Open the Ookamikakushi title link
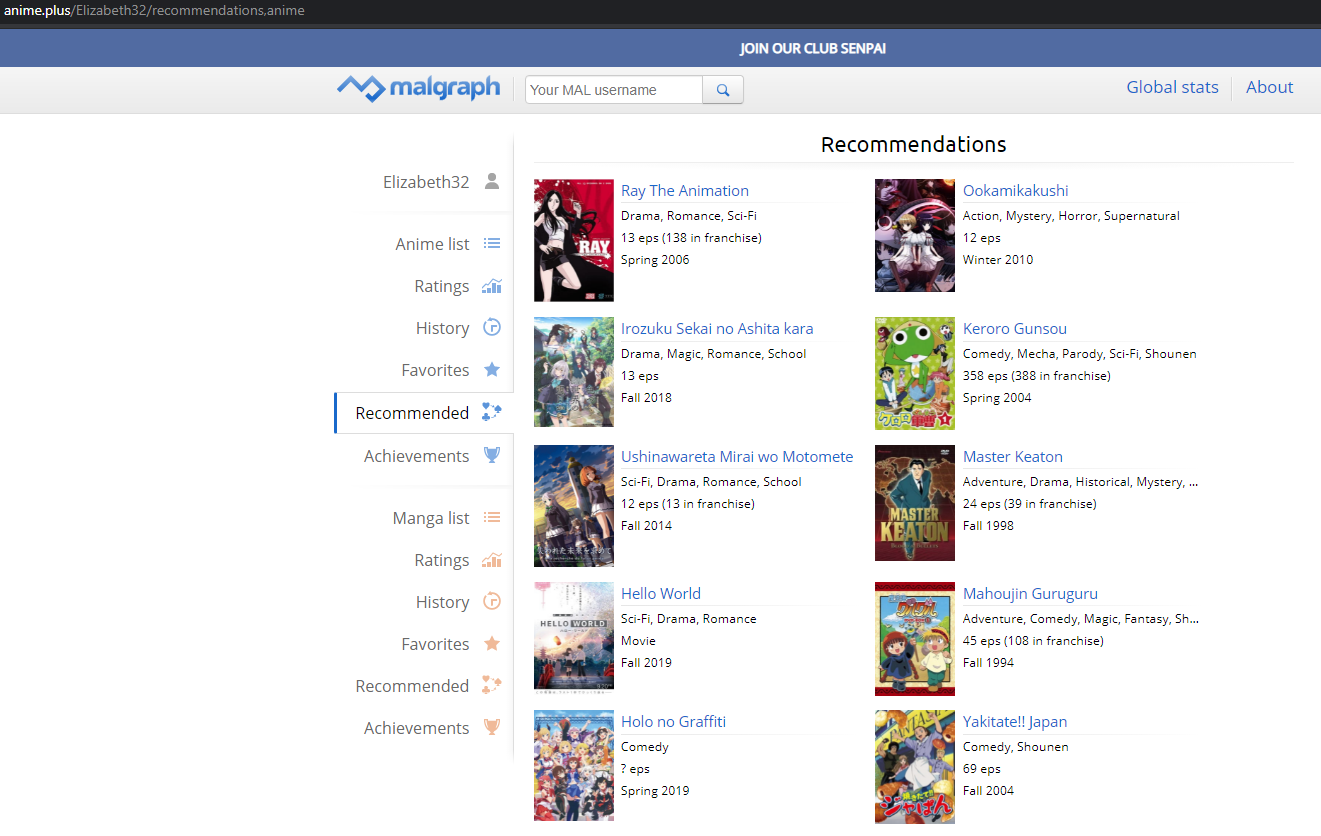The width and height of the screenshot is (1321, 836). [x=1016, y=191]
